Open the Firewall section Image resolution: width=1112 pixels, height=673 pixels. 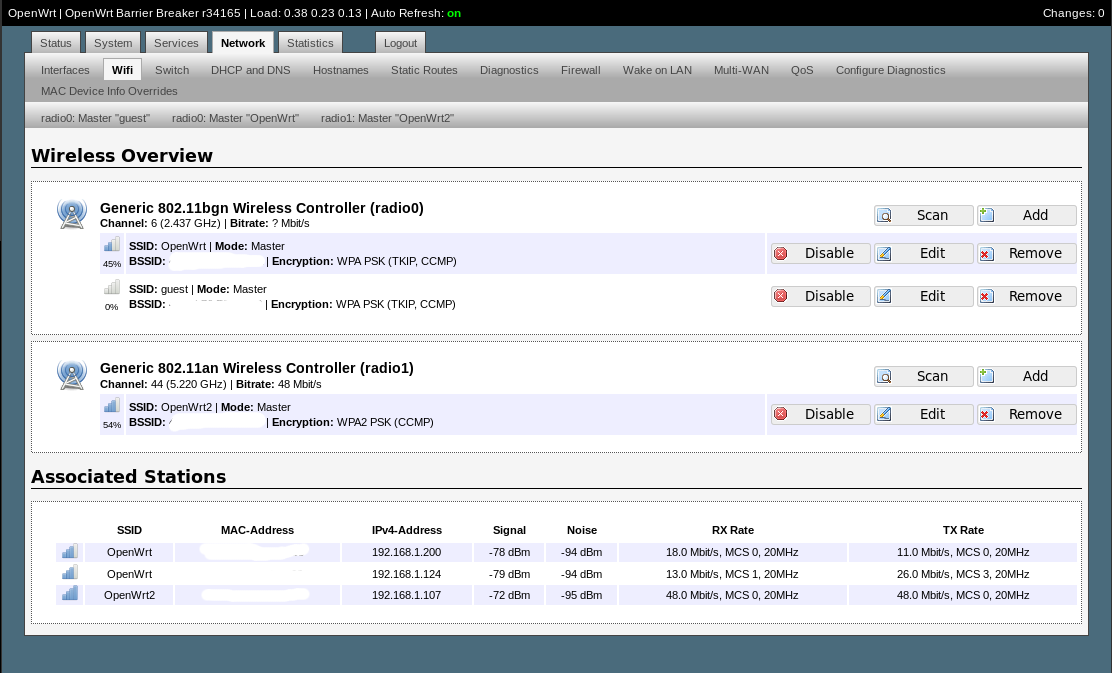[580, 70]
